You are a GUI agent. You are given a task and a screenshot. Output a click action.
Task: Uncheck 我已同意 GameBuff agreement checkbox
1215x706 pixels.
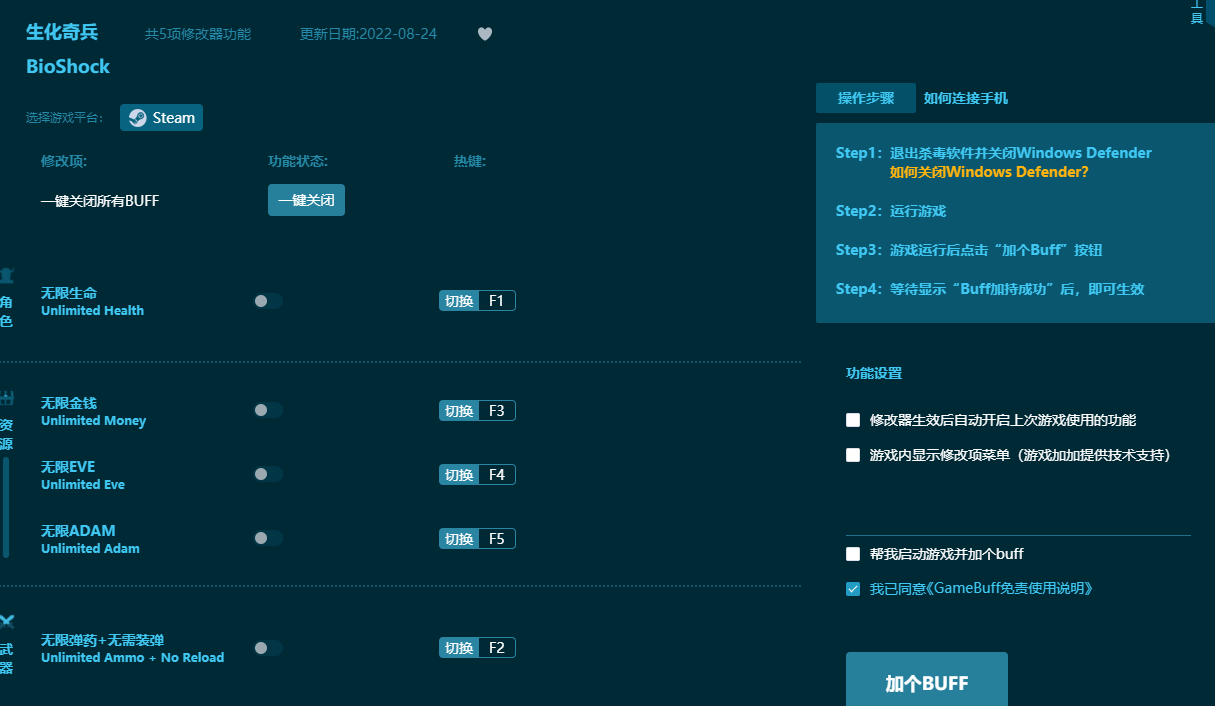[x=853, y=589]
